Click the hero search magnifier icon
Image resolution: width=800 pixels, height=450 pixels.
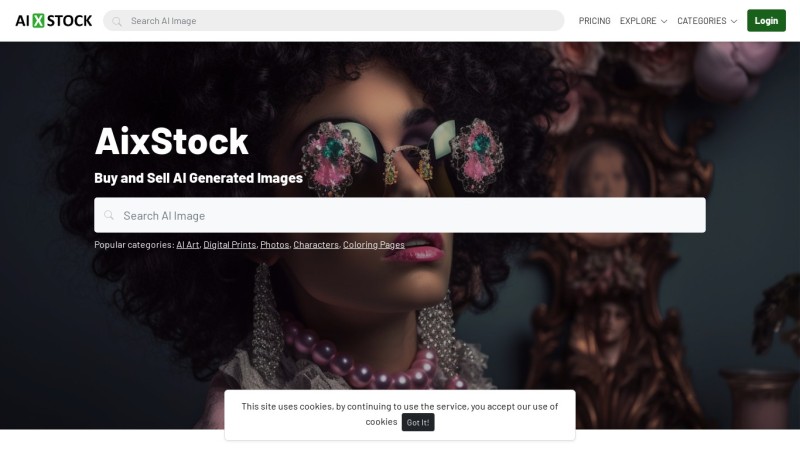tap(109, 215)
